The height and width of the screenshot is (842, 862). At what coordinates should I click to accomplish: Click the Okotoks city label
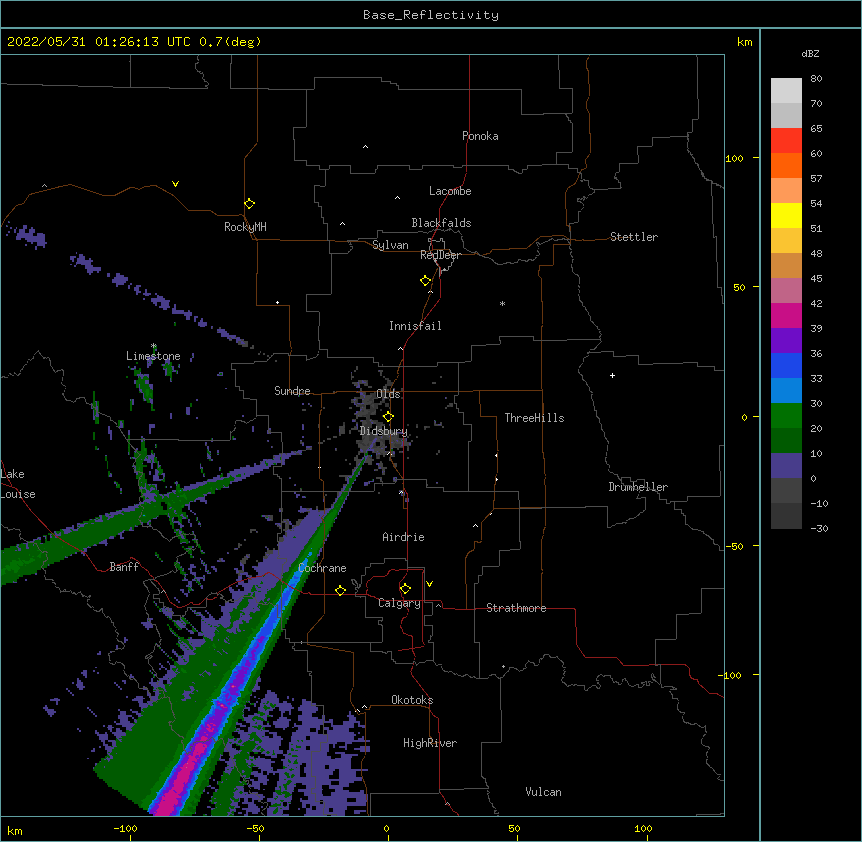click(x=412, y=700)
